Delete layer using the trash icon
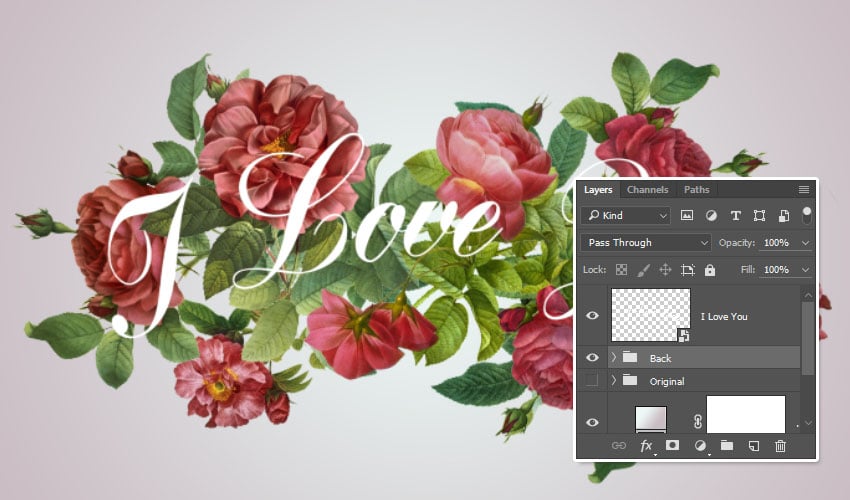Screen dimensions: 850x500 click(x=781, y=446)
